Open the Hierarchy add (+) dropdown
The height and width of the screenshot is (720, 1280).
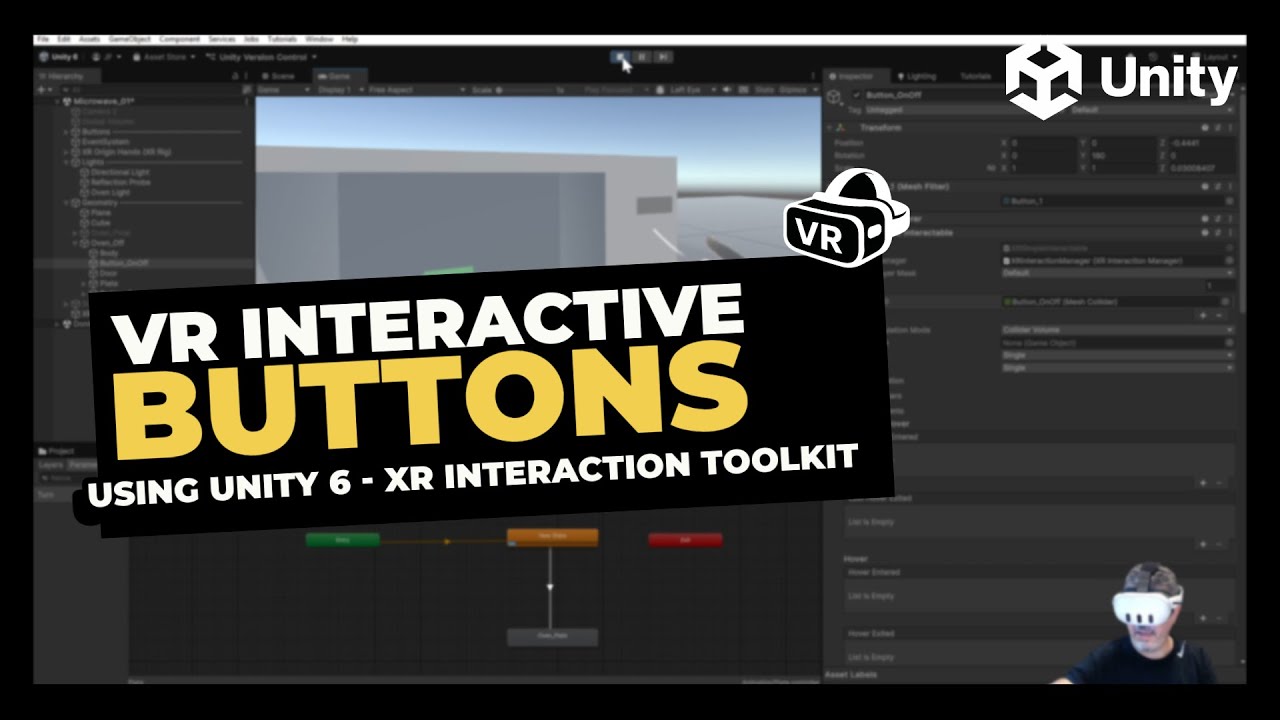[x=44, y=89]
